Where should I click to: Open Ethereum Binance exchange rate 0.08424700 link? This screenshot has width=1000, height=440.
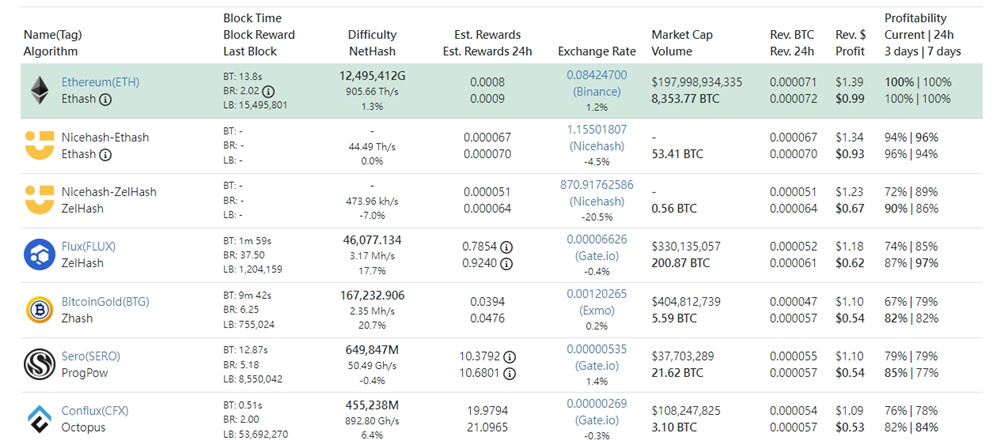pos(597,75)
